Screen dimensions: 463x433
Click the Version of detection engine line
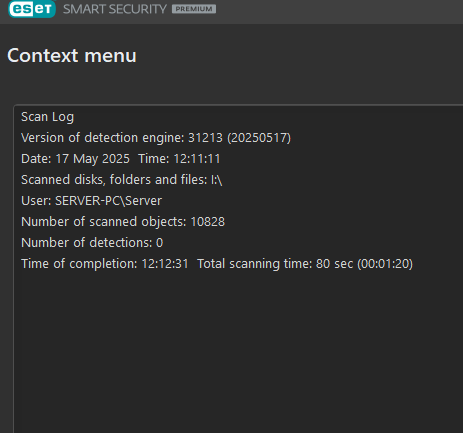click(156, 138)
